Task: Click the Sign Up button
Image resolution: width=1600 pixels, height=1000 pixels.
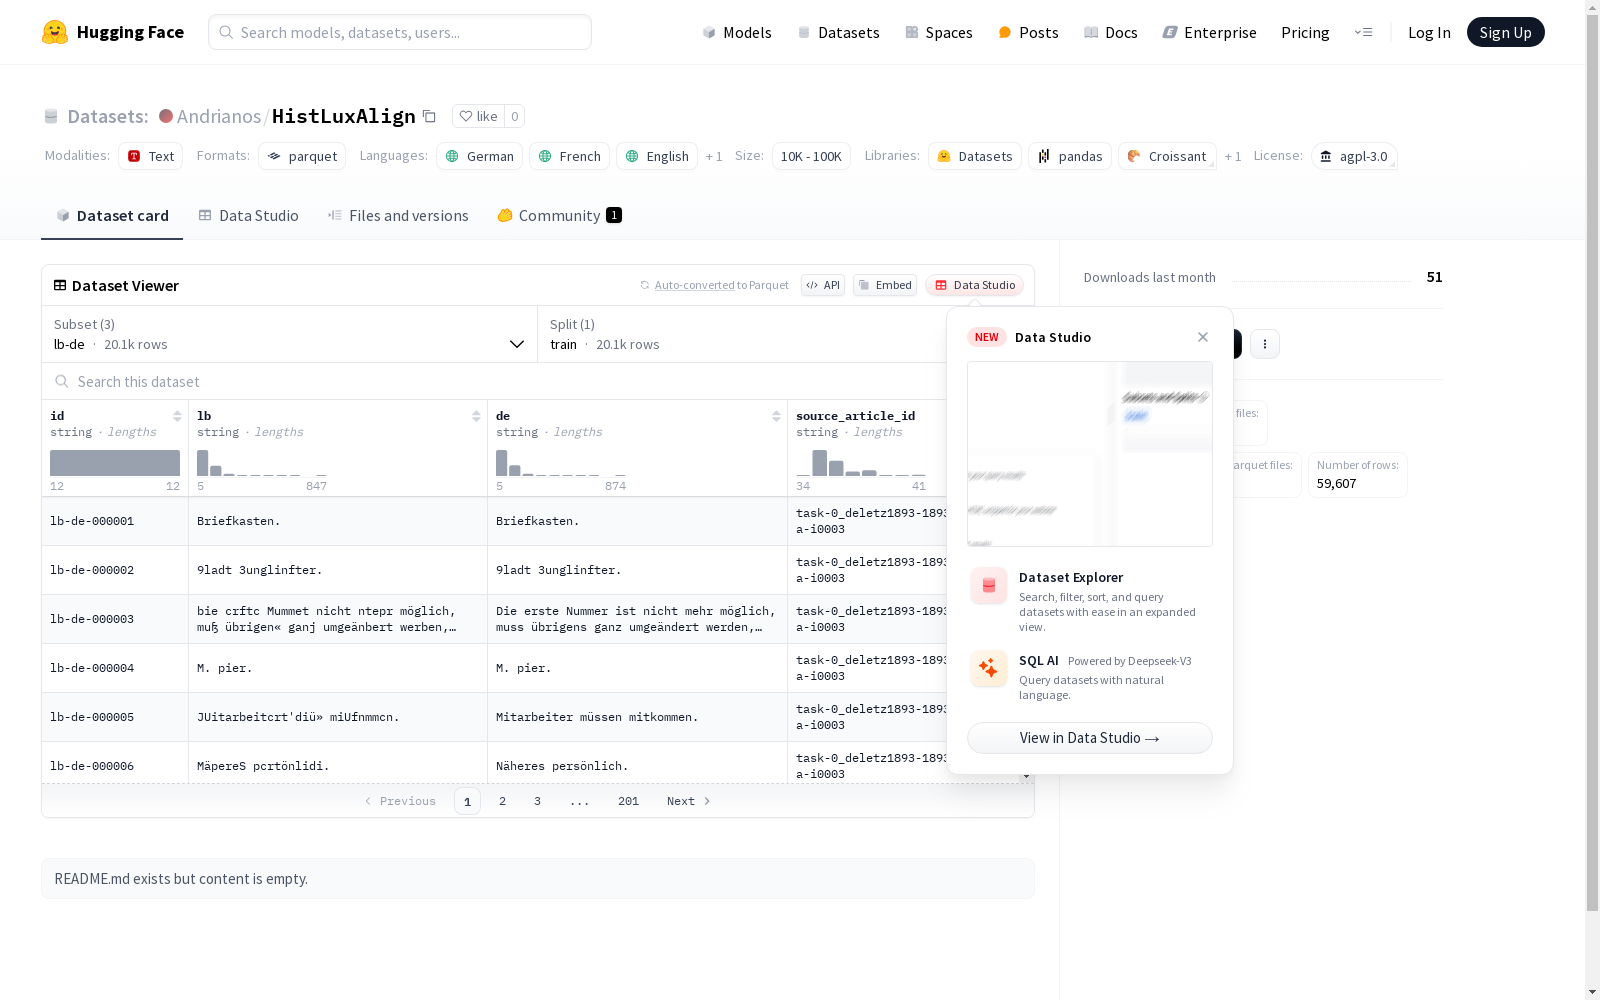Action: (1505, 32)
